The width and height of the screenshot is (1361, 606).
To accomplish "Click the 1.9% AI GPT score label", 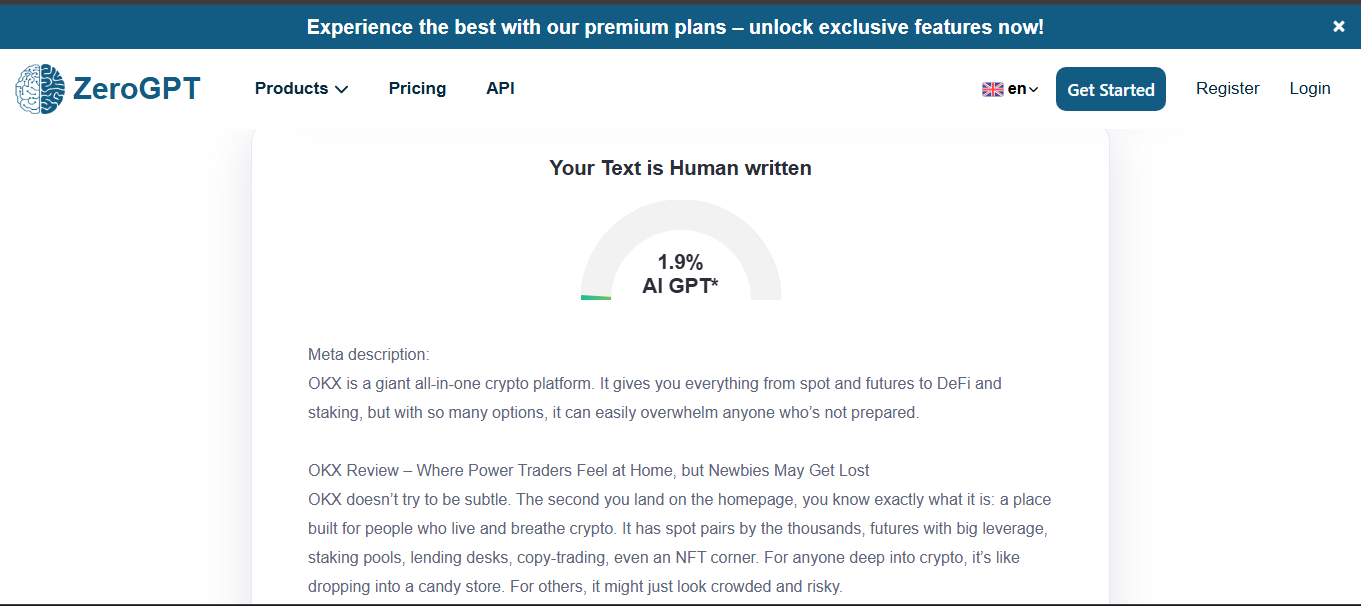I will (680, 274).
